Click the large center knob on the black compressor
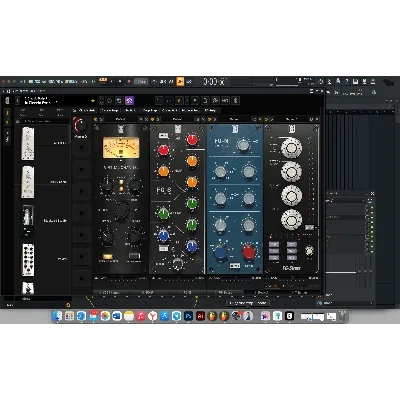This screenshot has width=400, height=400. pyautogui.click(x=121, y=210)
